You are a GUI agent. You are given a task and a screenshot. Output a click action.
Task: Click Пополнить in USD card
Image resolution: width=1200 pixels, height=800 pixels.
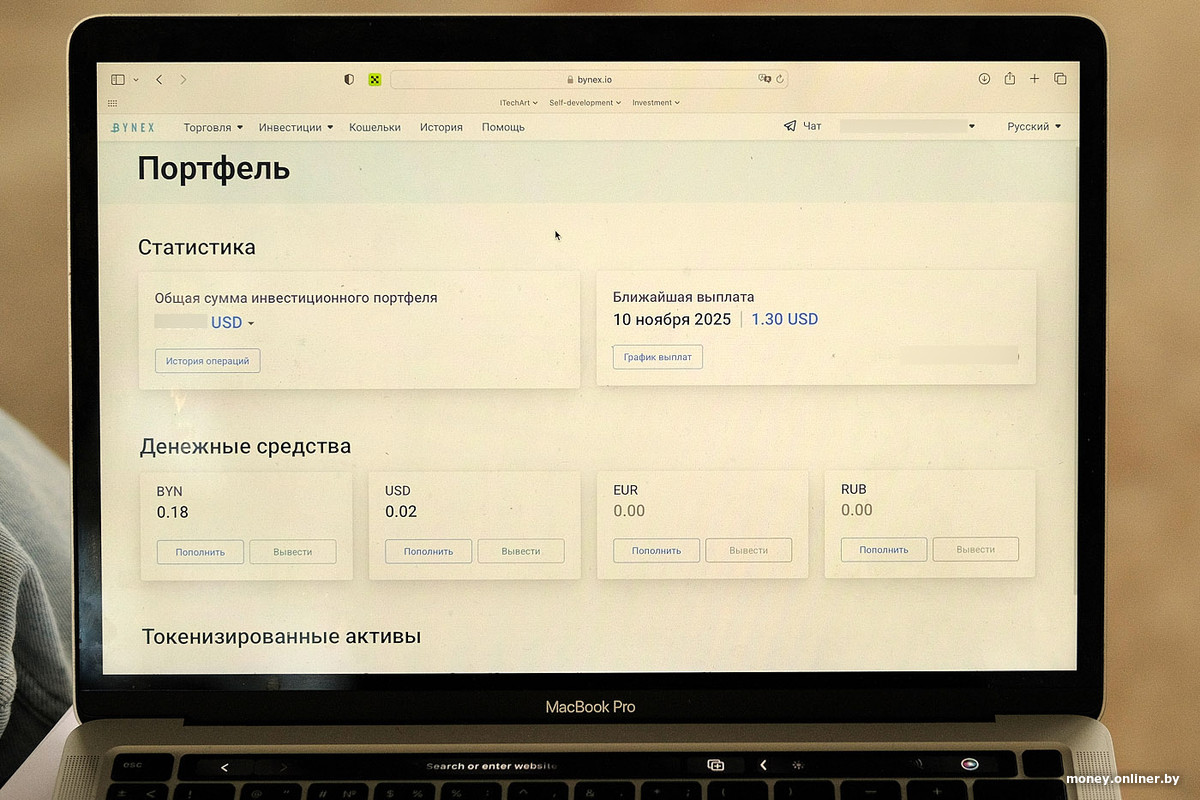(428, 551)
